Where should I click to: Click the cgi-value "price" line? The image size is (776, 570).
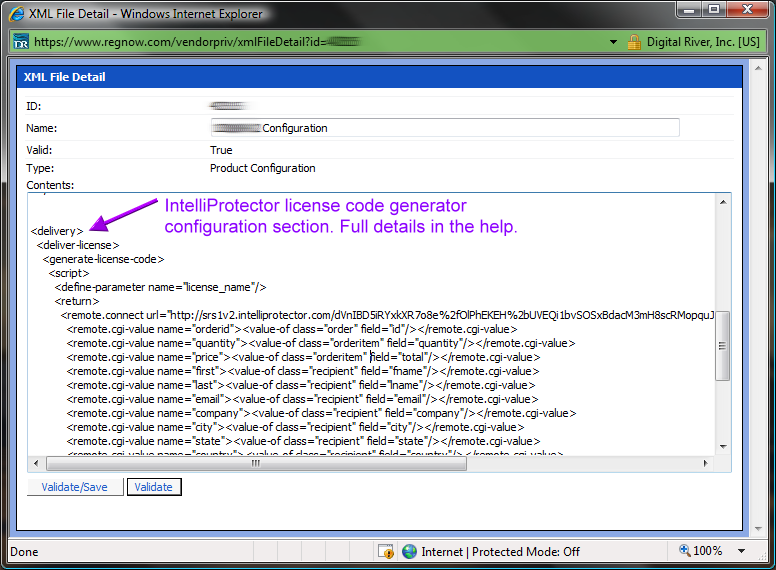[x=303, y=357]
